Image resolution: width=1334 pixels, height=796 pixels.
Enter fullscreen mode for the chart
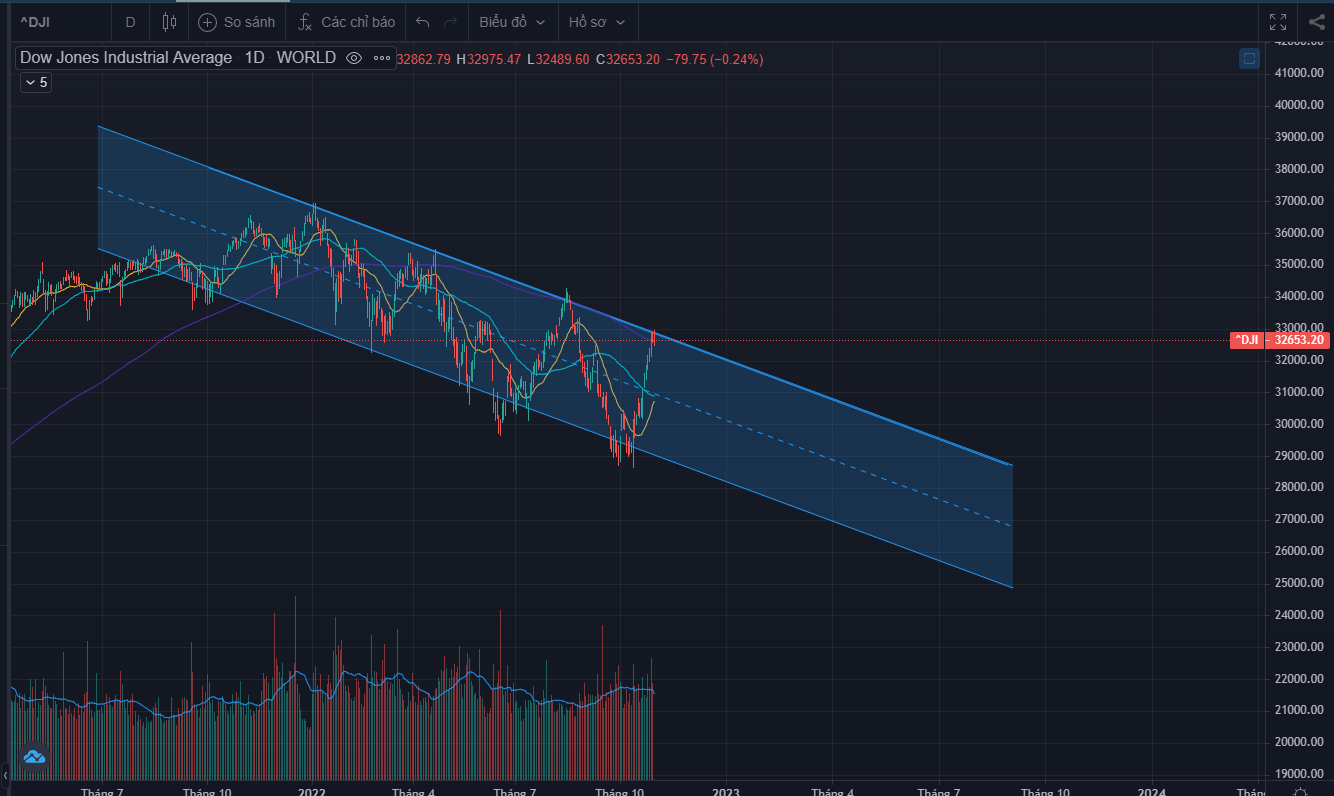(x=1278, y=21)
